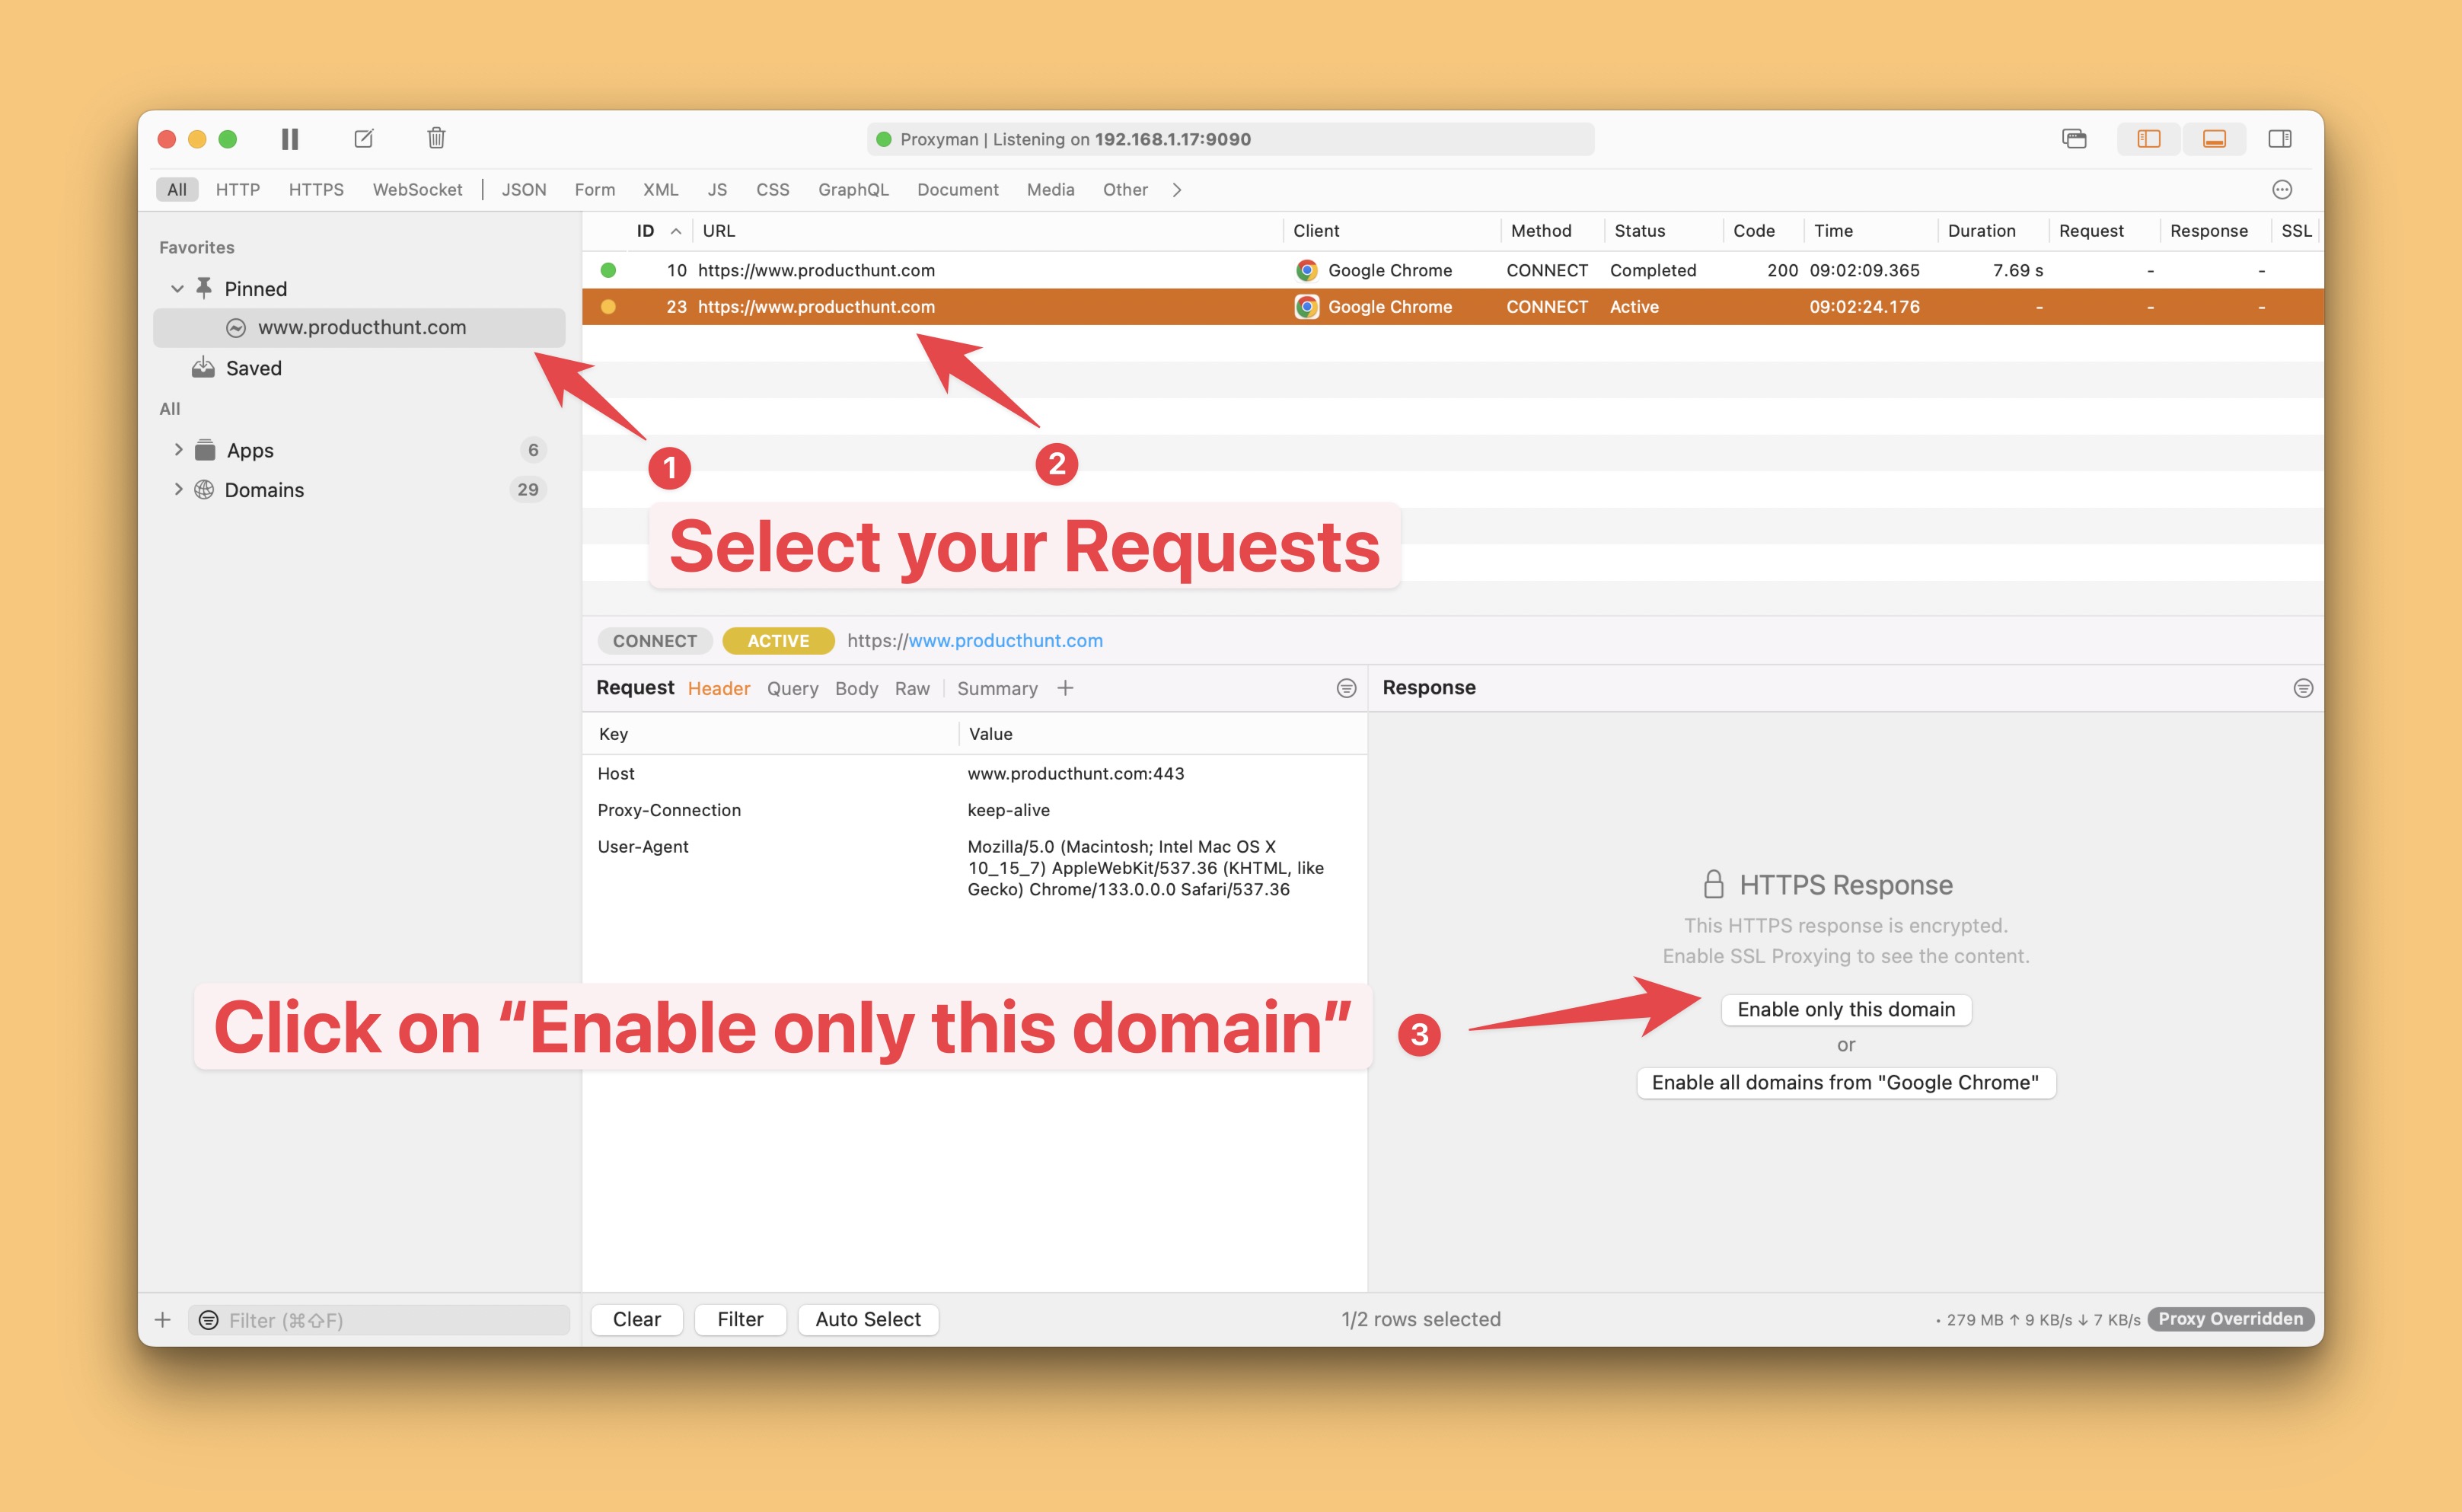Viewport: 2462px width, 1512px height.
Task: Clear session with the trash icon
Action: click(x=436, y=138)
